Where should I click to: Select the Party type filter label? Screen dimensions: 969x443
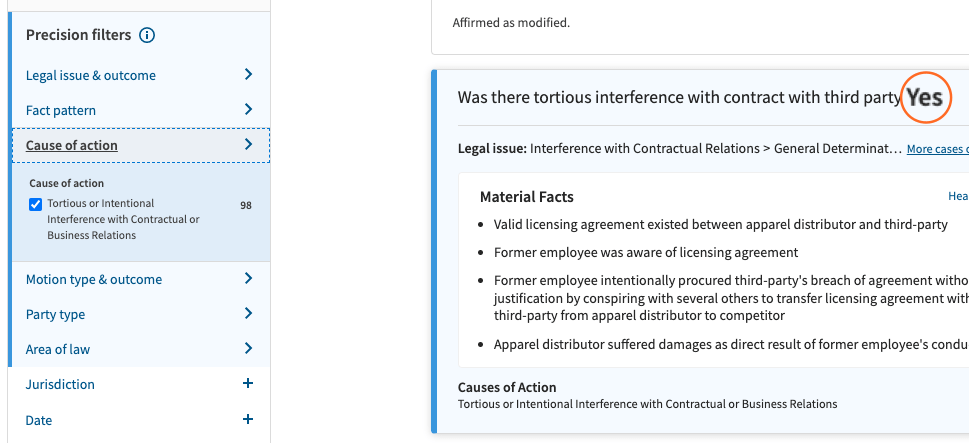[55, 314]
